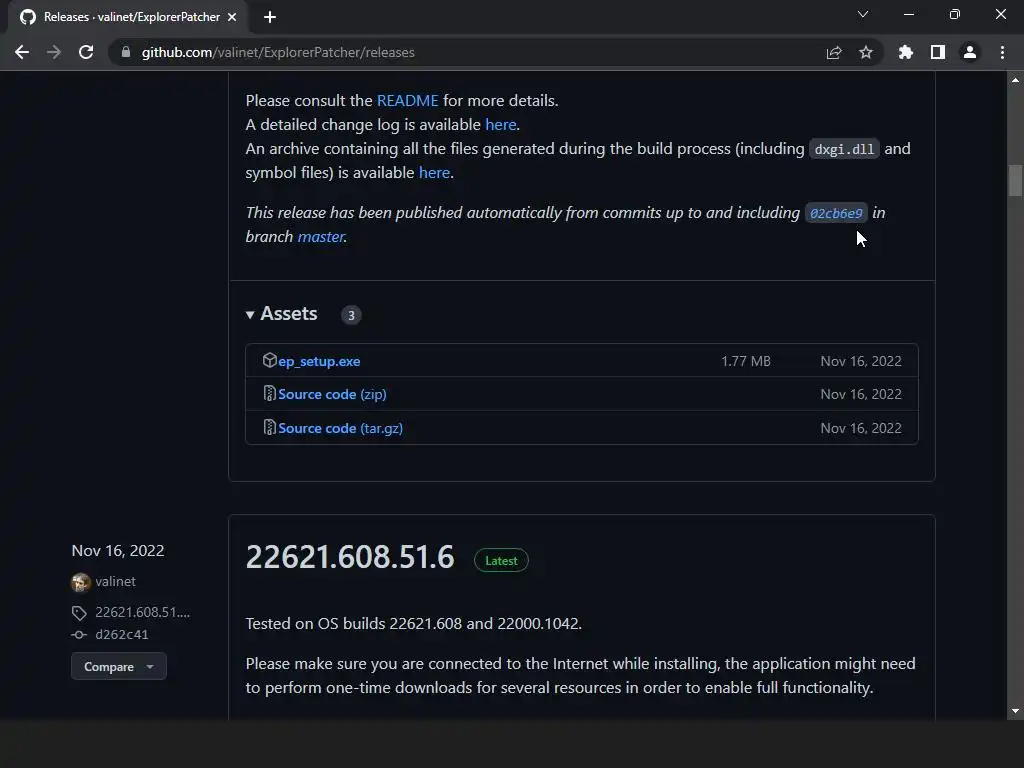
Task: Click the scrollbar down arrow
Action: pyautogui.click(x=1016, y=711)
